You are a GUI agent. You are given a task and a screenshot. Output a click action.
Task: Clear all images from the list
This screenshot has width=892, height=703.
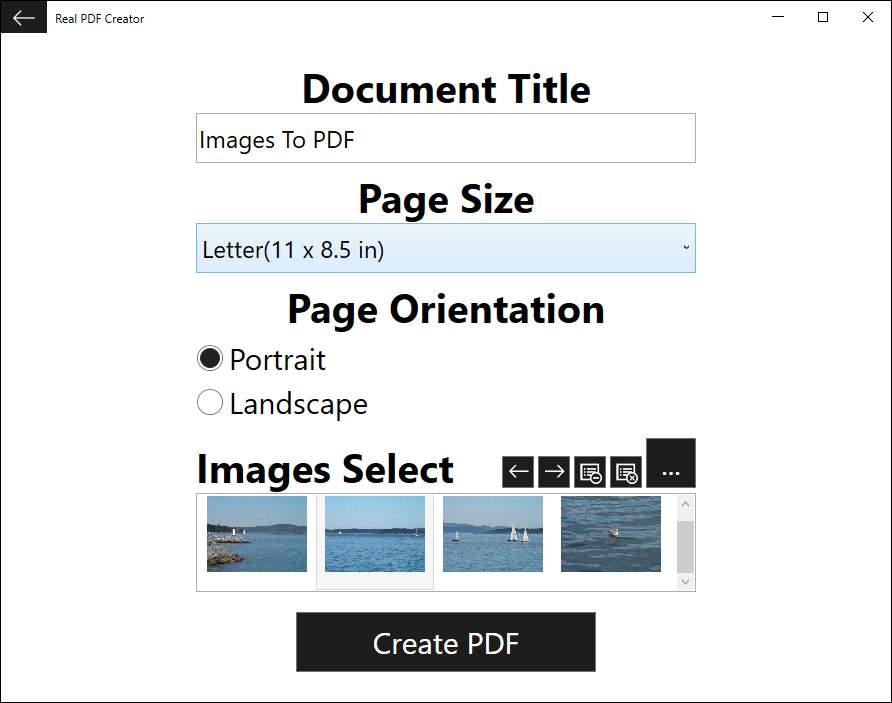[626, 472]
